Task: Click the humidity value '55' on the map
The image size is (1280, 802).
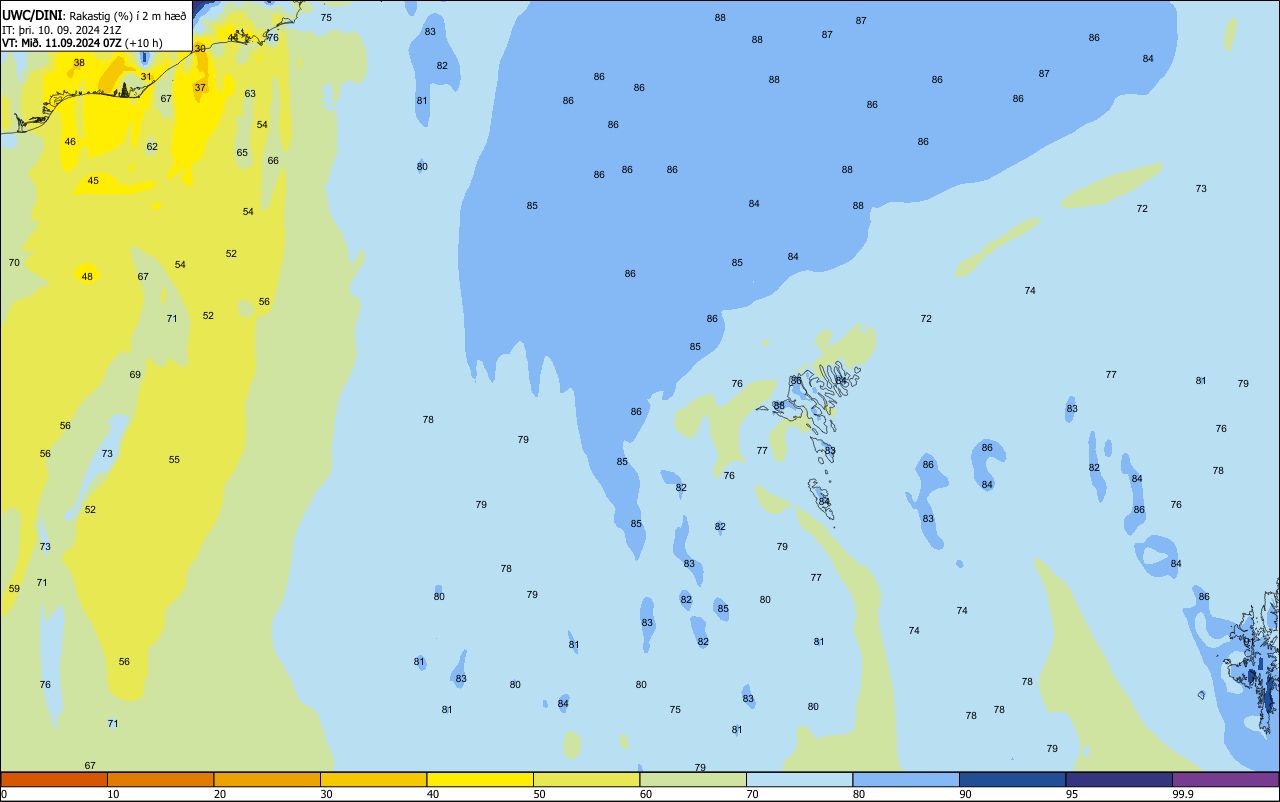Action: point(174,459)
